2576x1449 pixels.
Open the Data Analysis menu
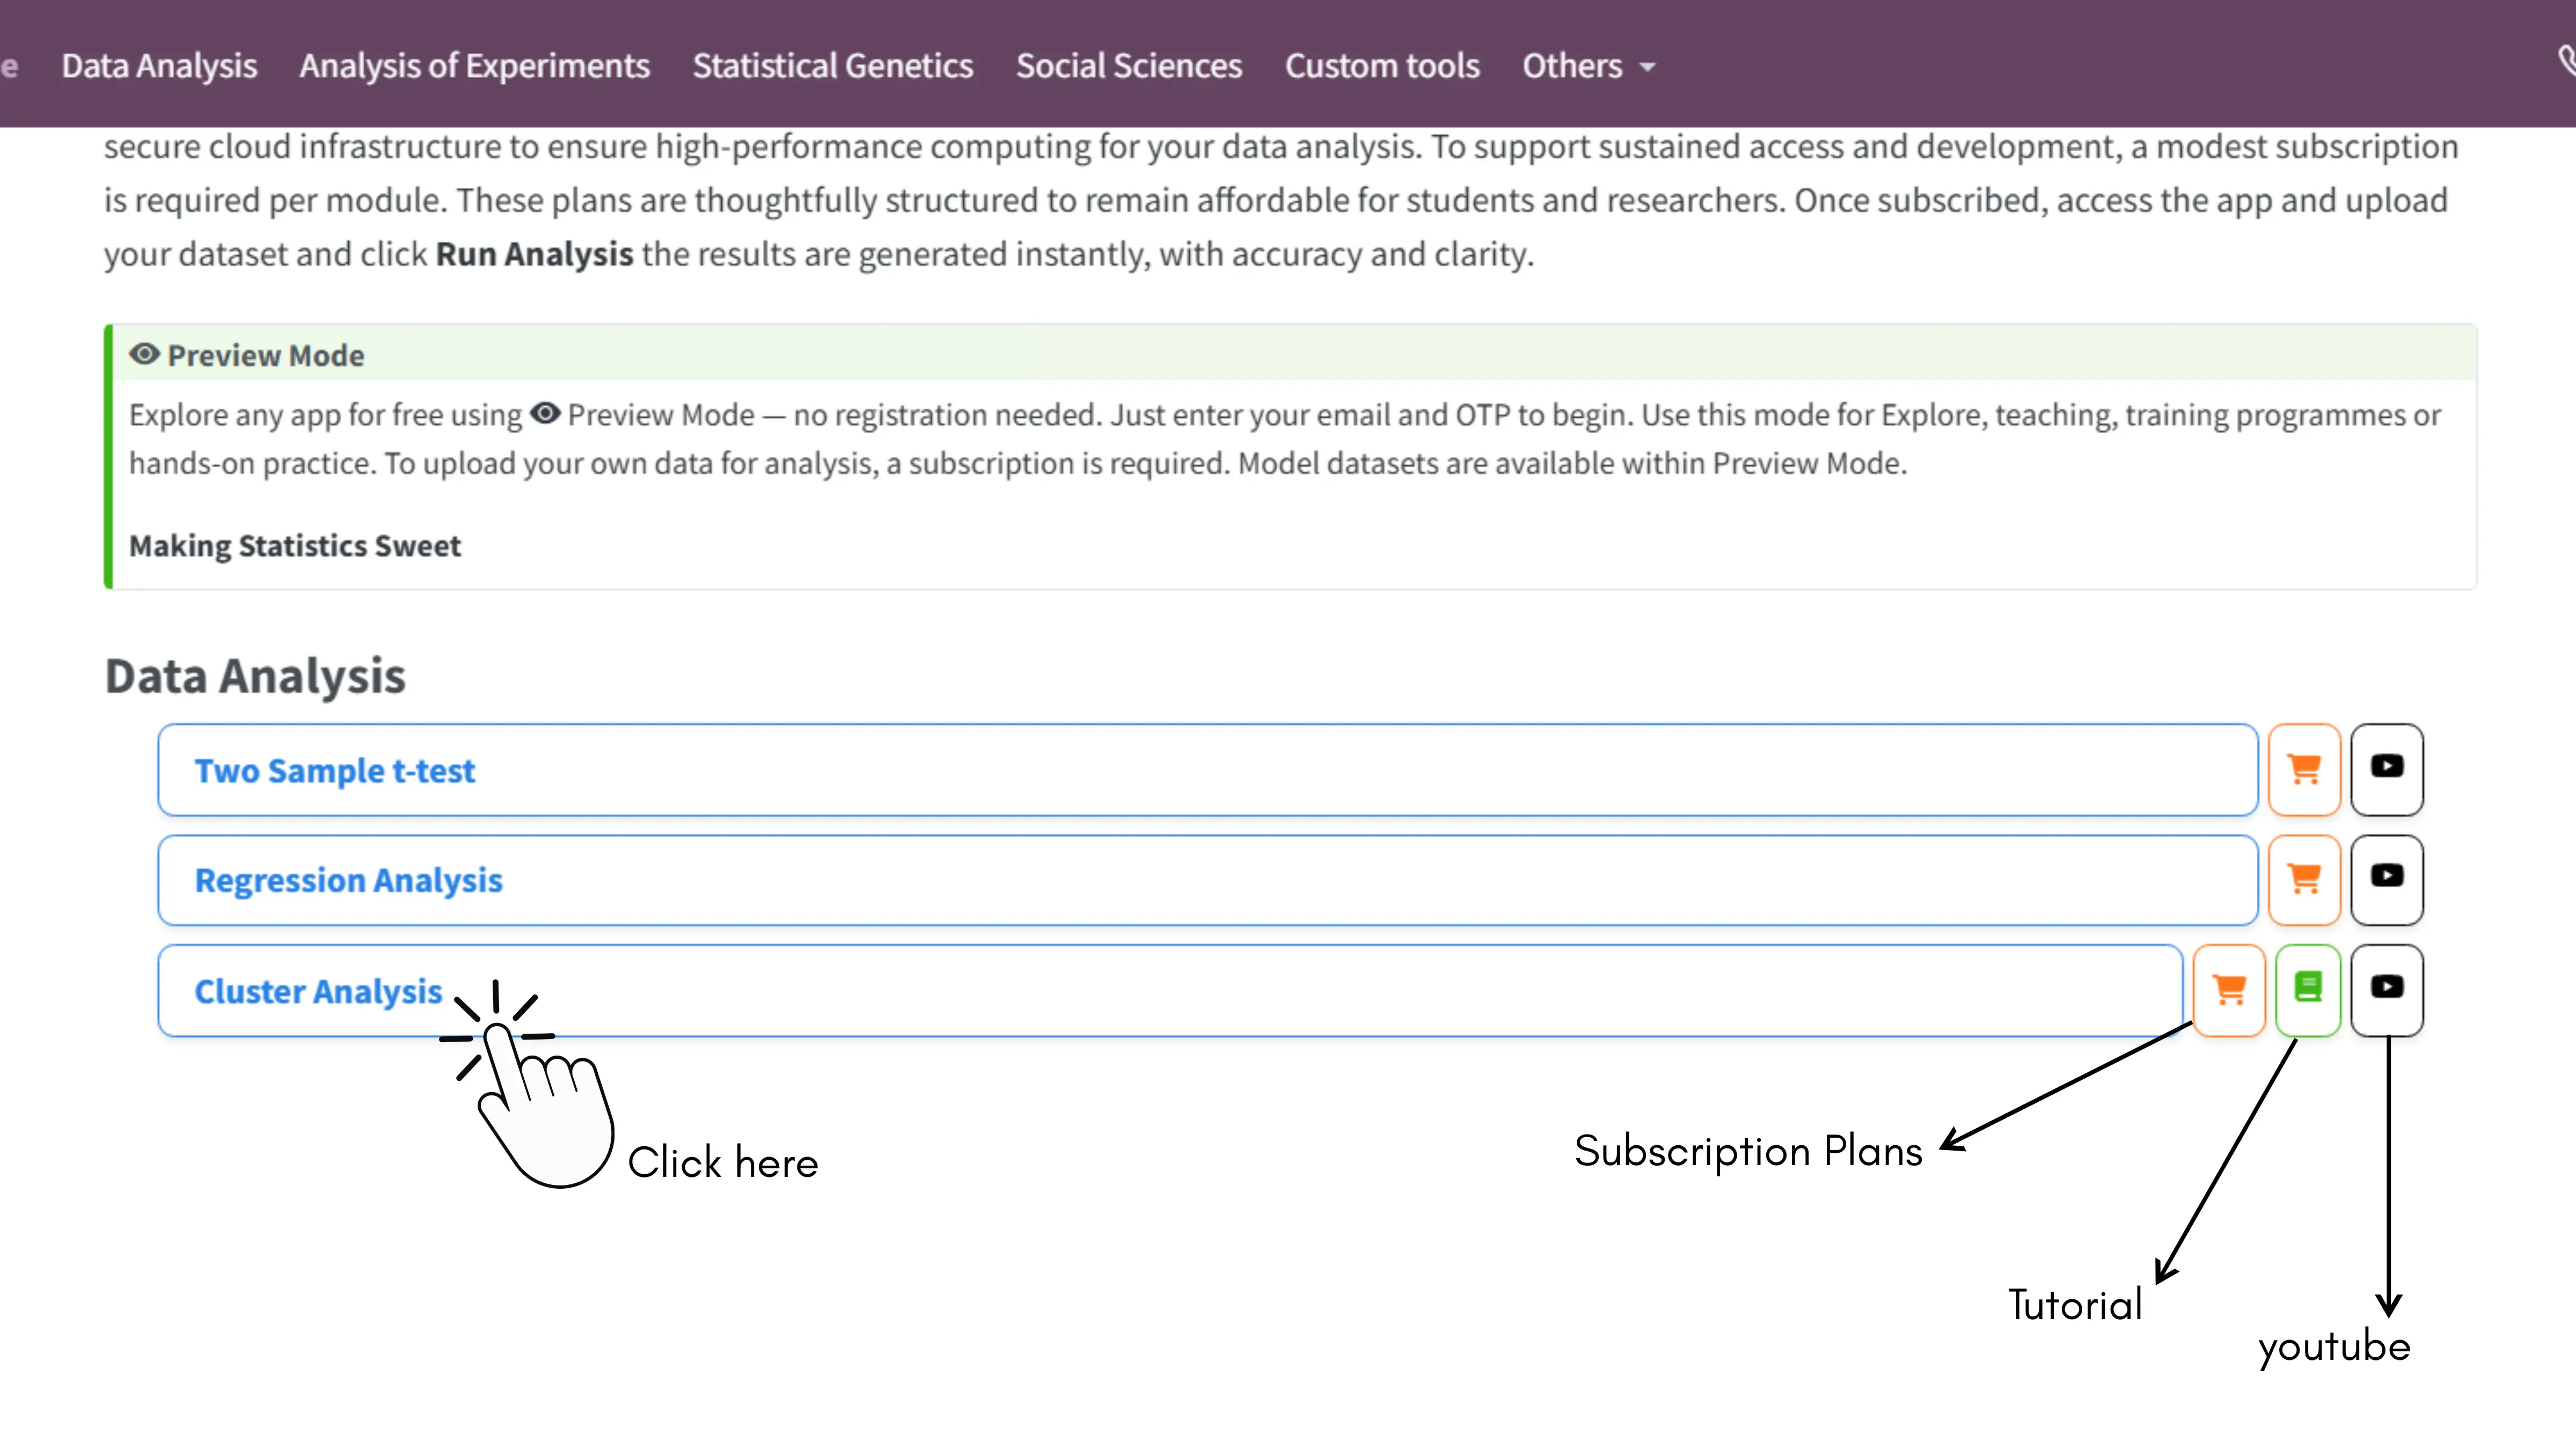(159, 66)
